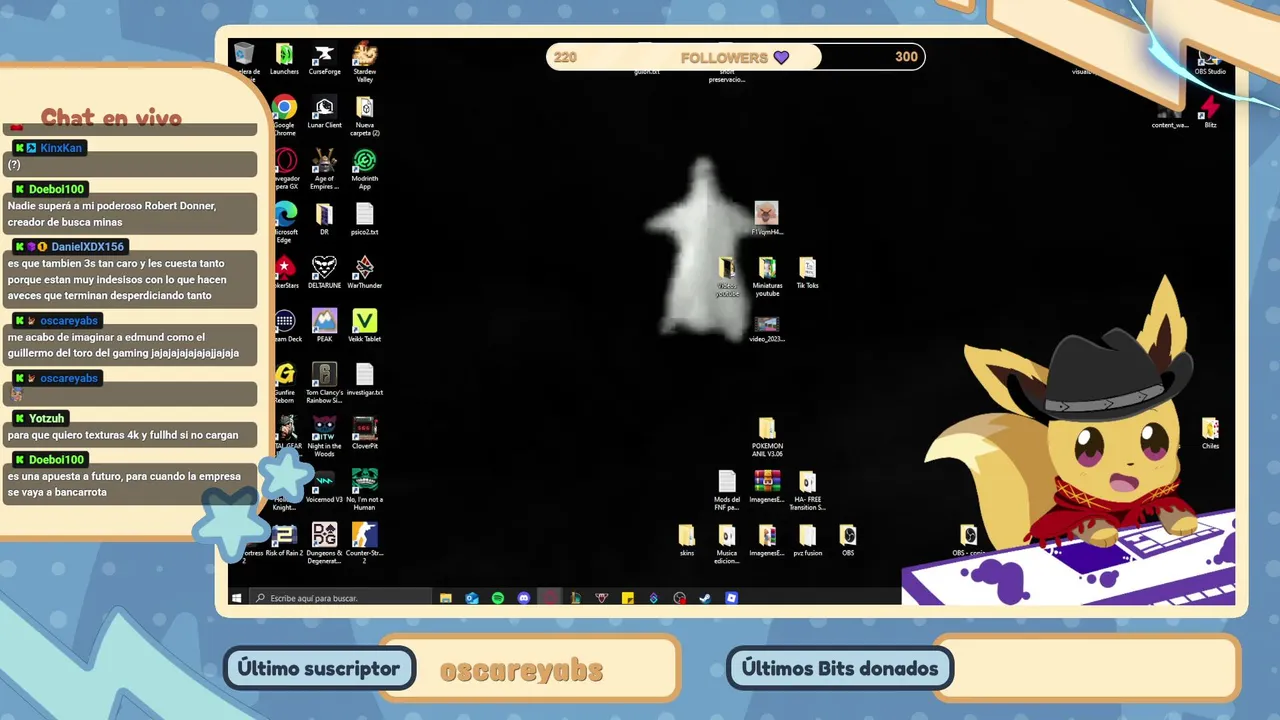The image size is (1280, 720).
Task: Launch the Modrinth App shortcut
Action: pyautogui.click(x=364, y=169)
